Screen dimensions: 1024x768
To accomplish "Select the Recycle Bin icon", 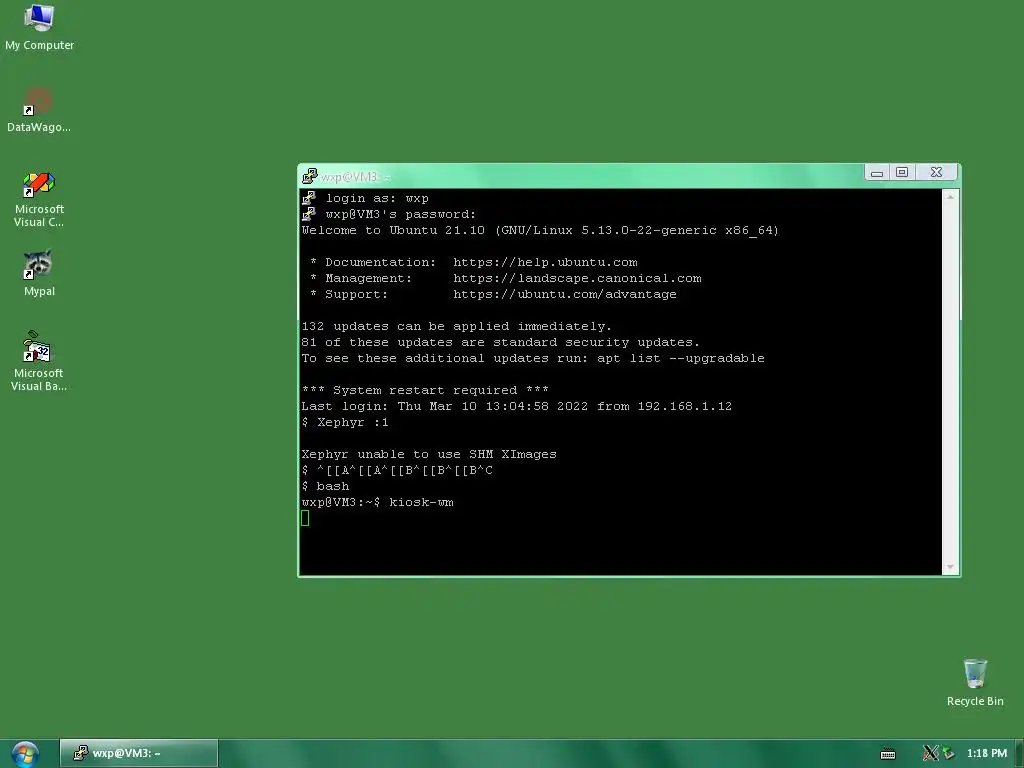I will click(x=974, y=682).
